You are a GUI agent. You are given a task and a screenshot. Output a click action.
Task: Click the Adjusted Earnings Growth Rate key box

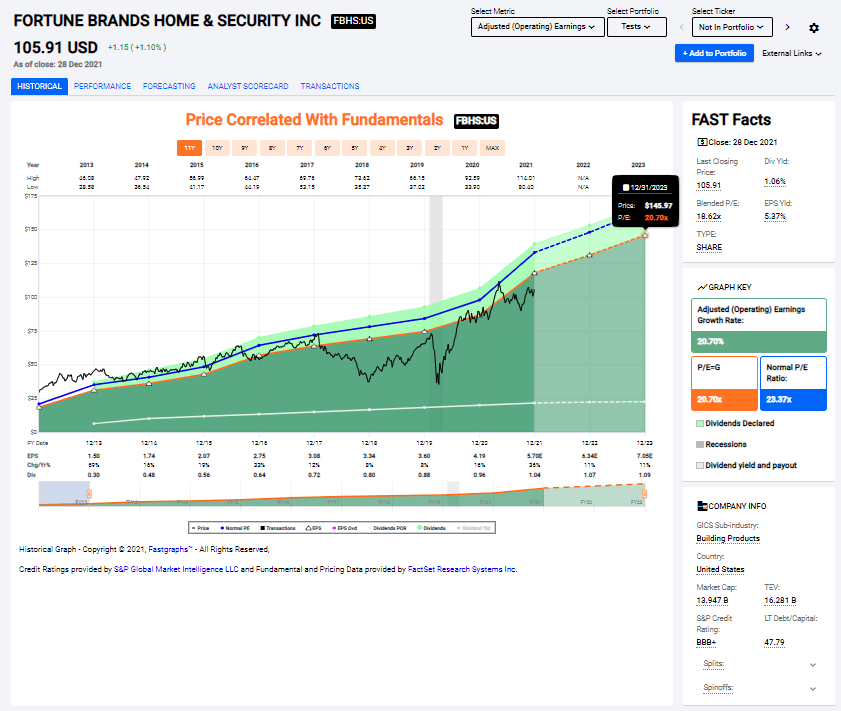coord(759,325)
